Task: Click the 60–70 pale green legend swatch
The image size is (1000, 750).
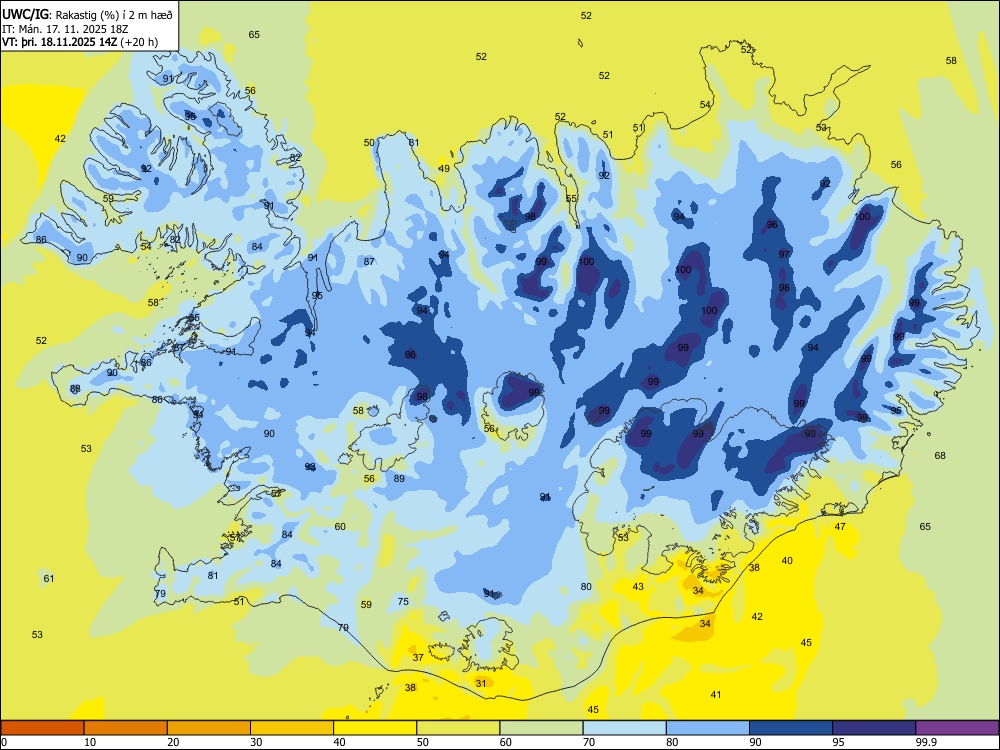Action: (x=541, y=728)
